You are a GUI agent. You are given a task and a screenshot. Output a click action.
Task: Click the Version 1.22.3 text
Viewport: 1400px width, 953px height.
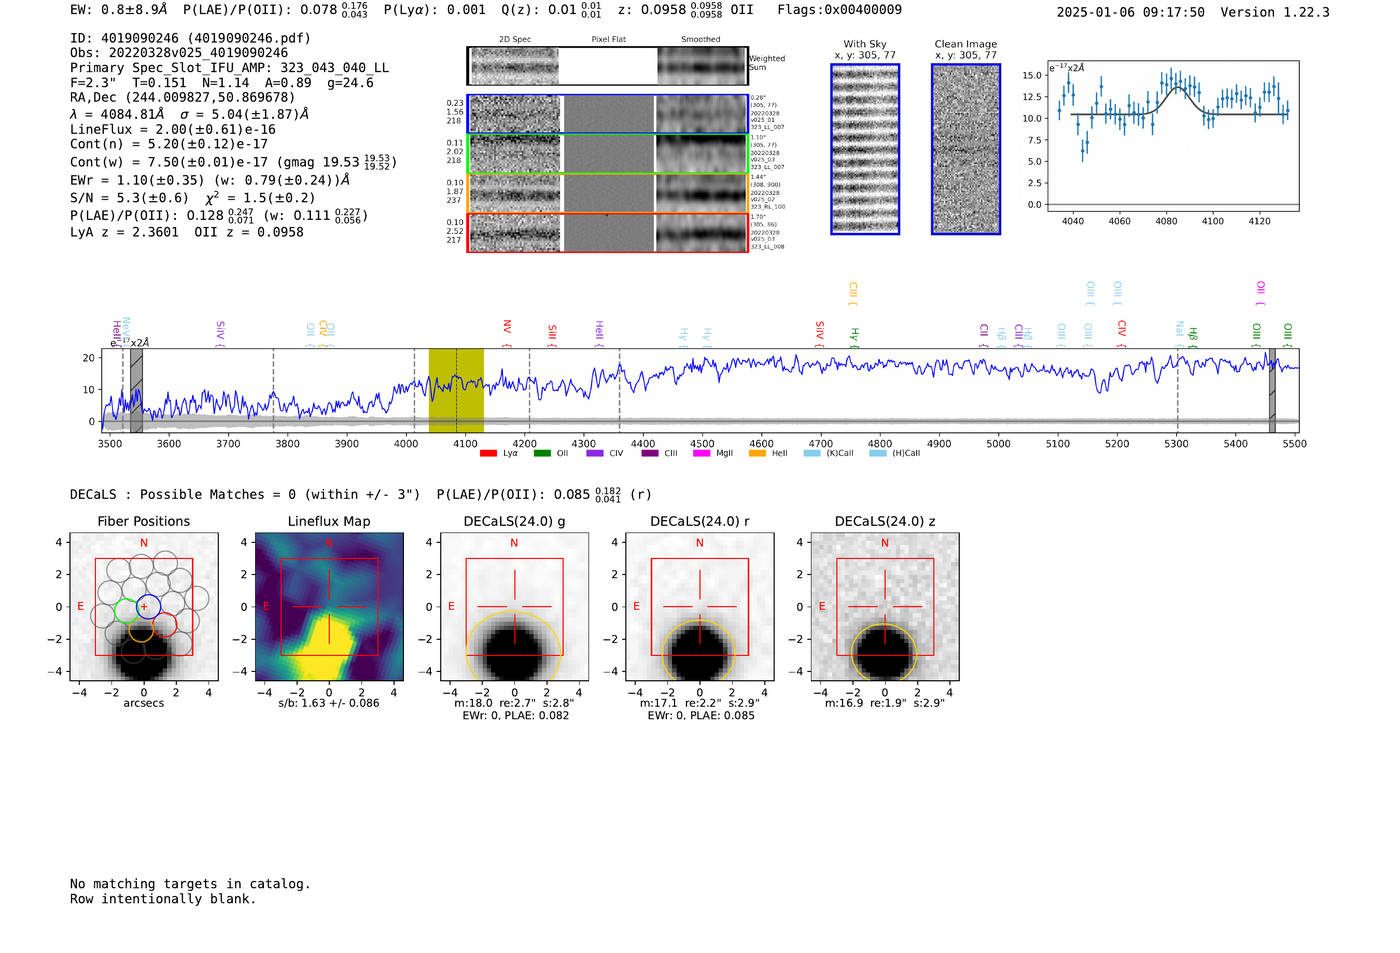point(1275,13)
